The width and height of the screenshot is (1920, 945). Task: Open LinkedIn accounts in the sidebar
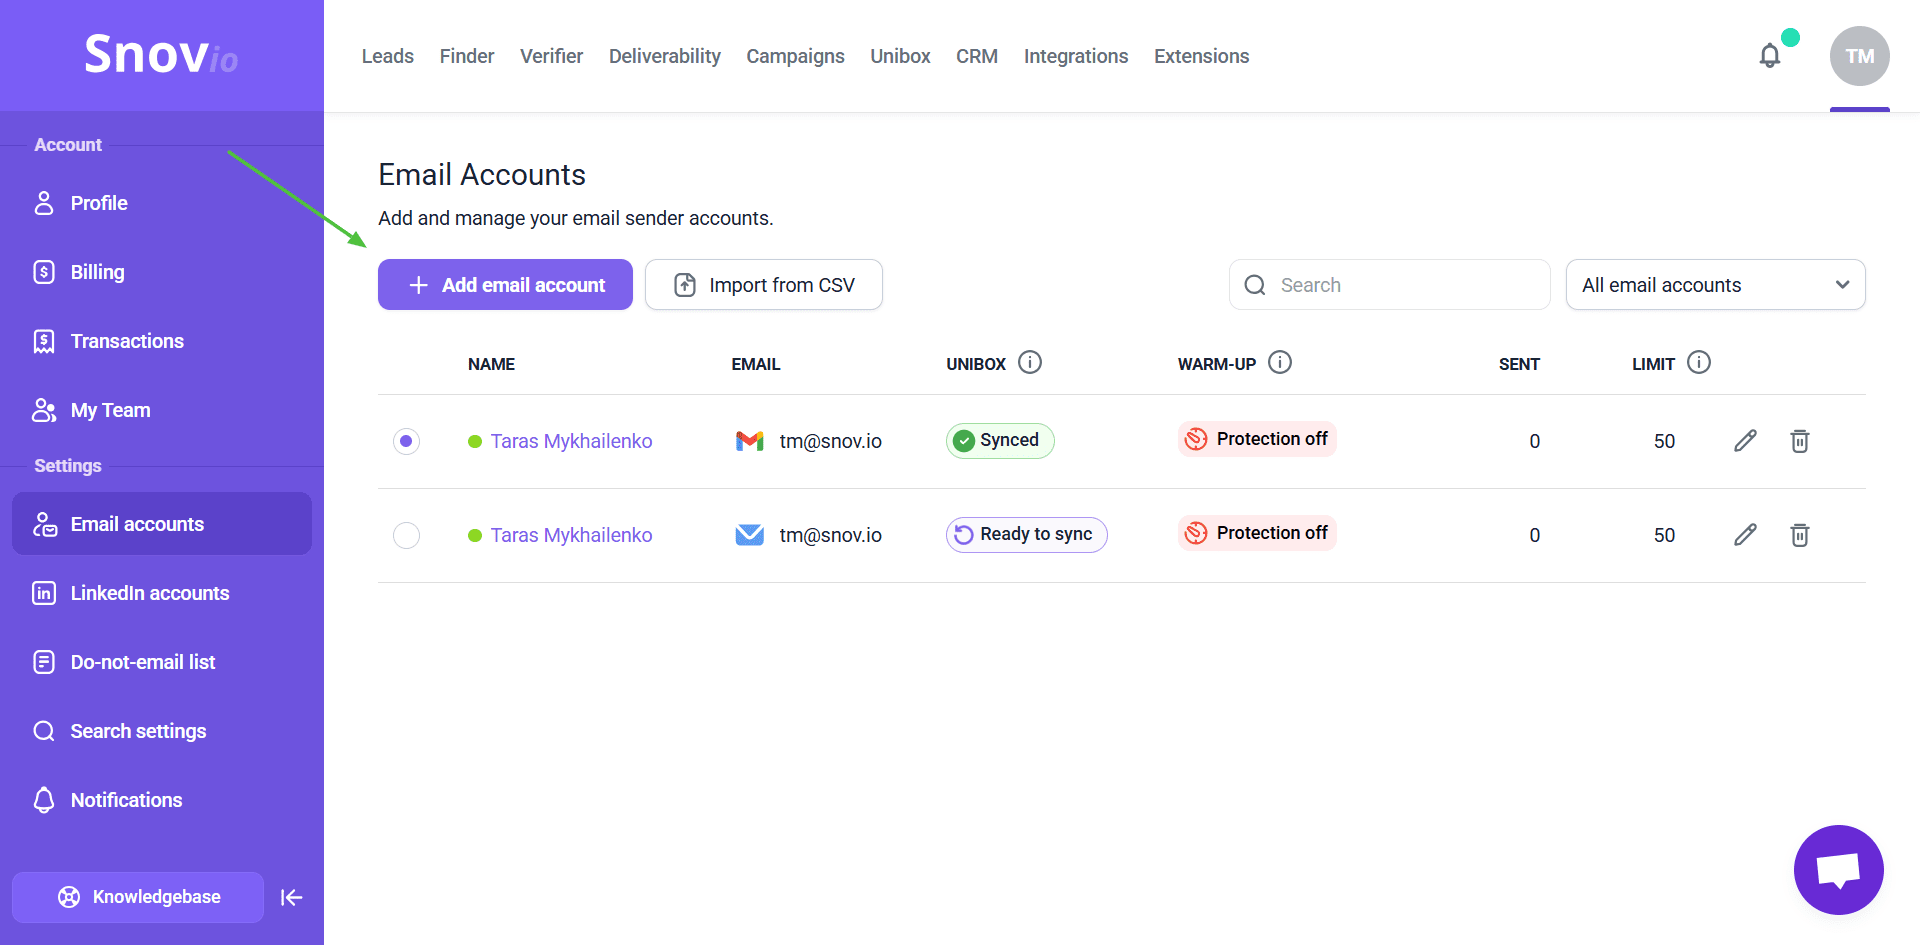click(x=150, y=593)
